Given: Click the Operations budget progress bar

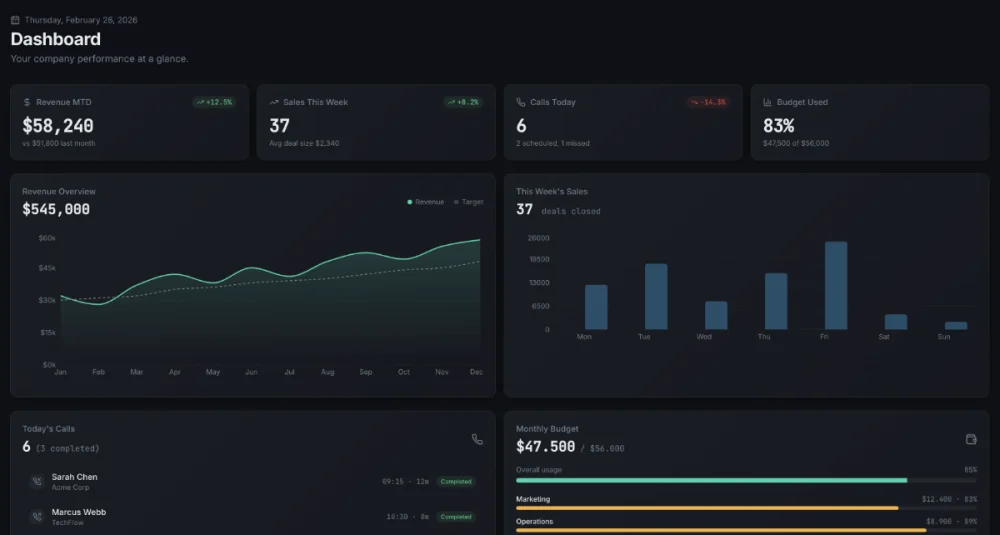Looking at the screenshot, I should click(746, 531).
